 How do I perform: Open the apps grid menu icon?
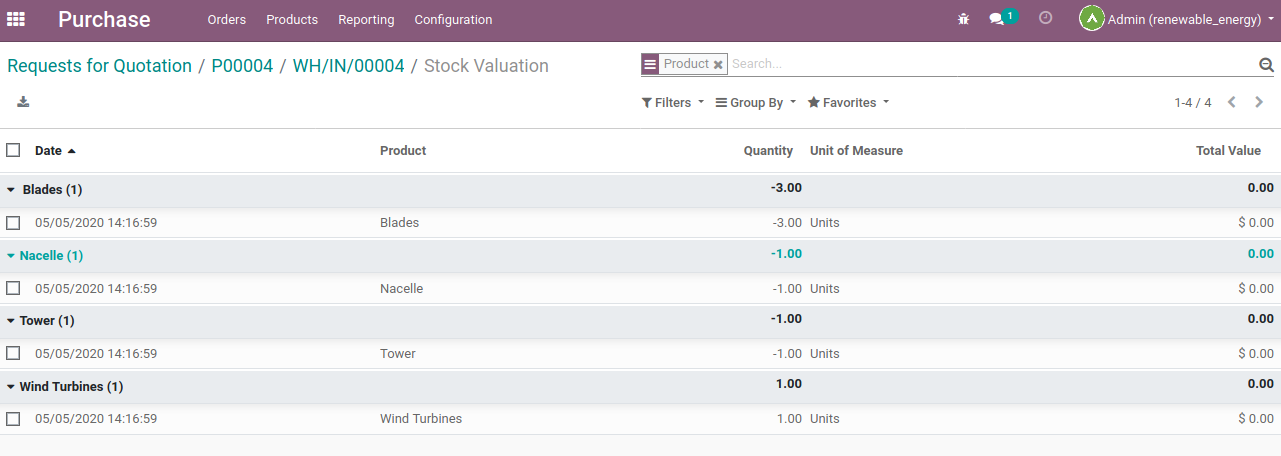pos(16,19)
